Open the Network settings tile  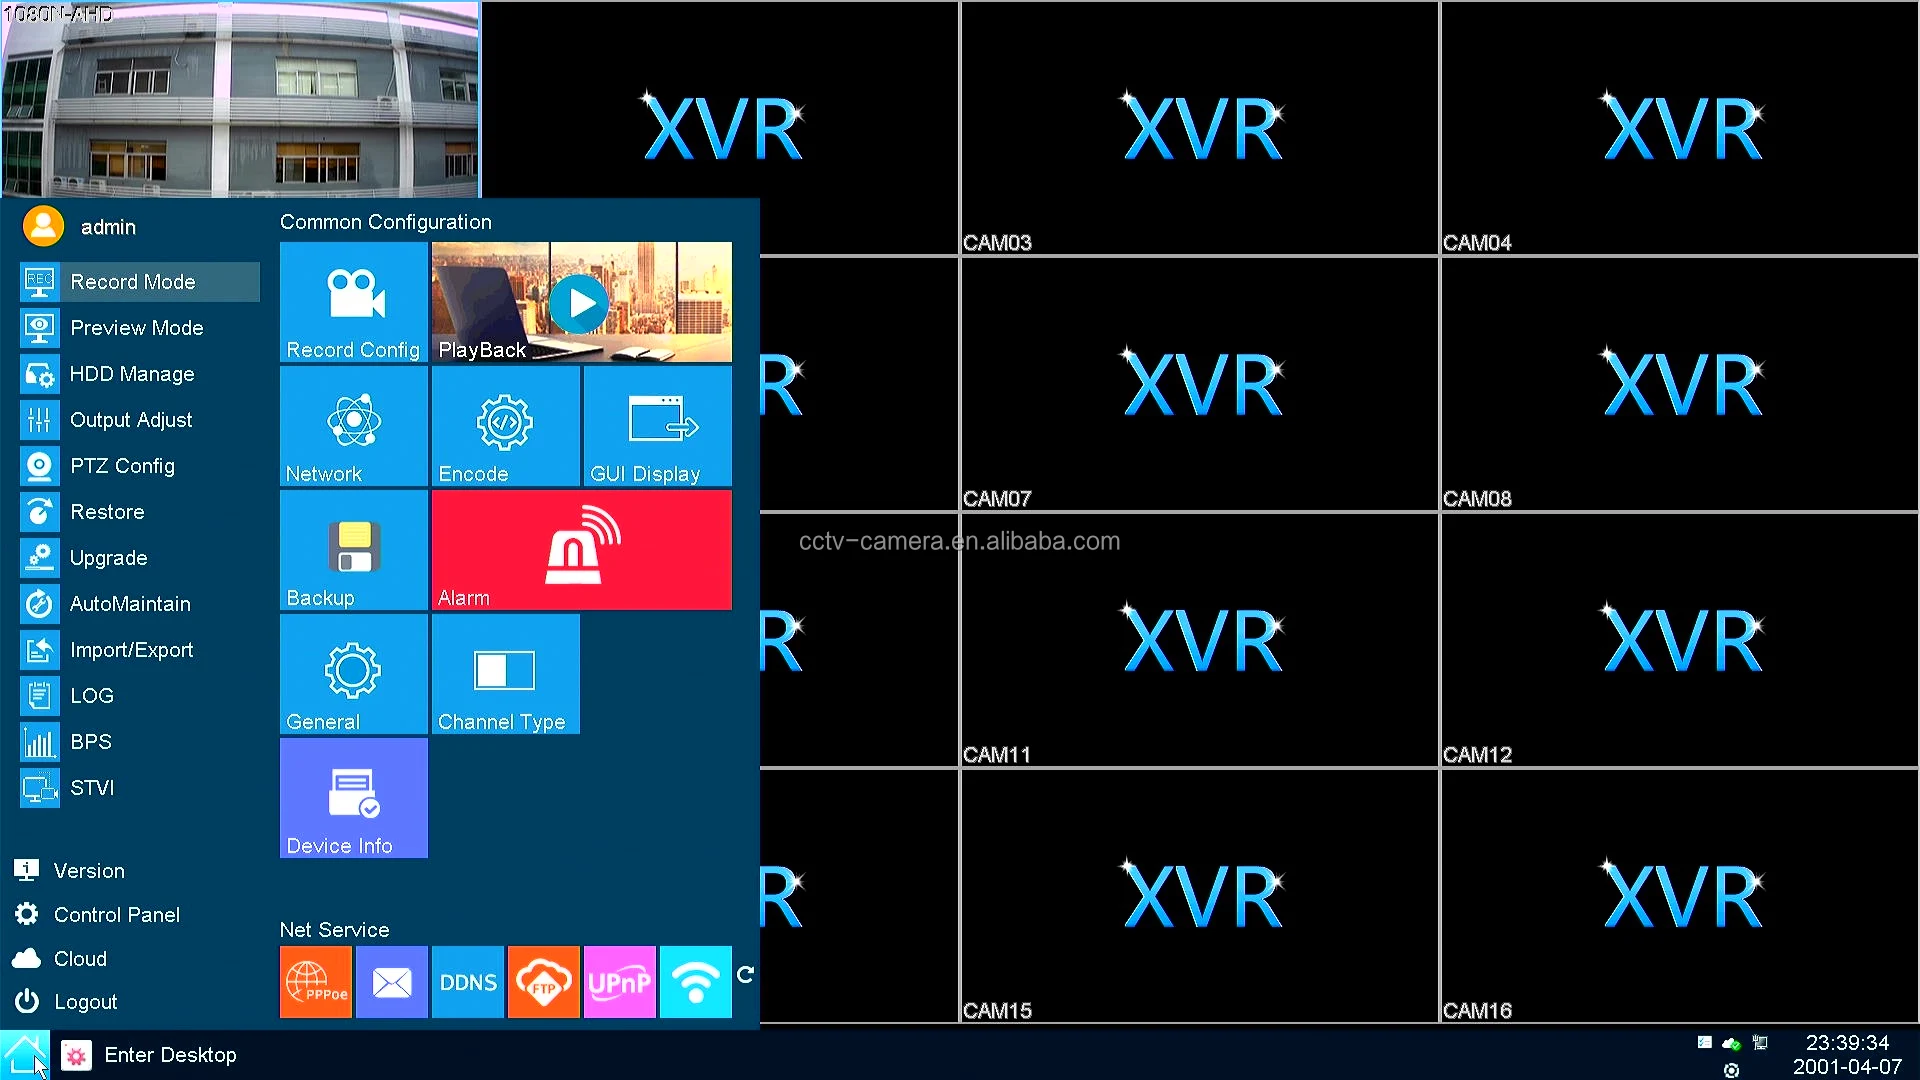pos(353,426)
